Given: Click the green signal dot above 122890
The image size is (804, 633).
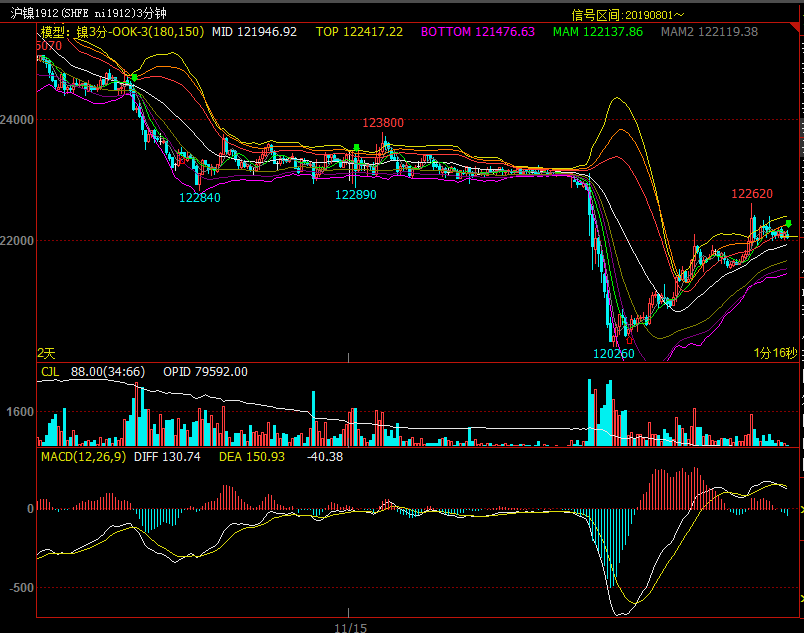Looking at the screenshot, I should click(356, 147).
